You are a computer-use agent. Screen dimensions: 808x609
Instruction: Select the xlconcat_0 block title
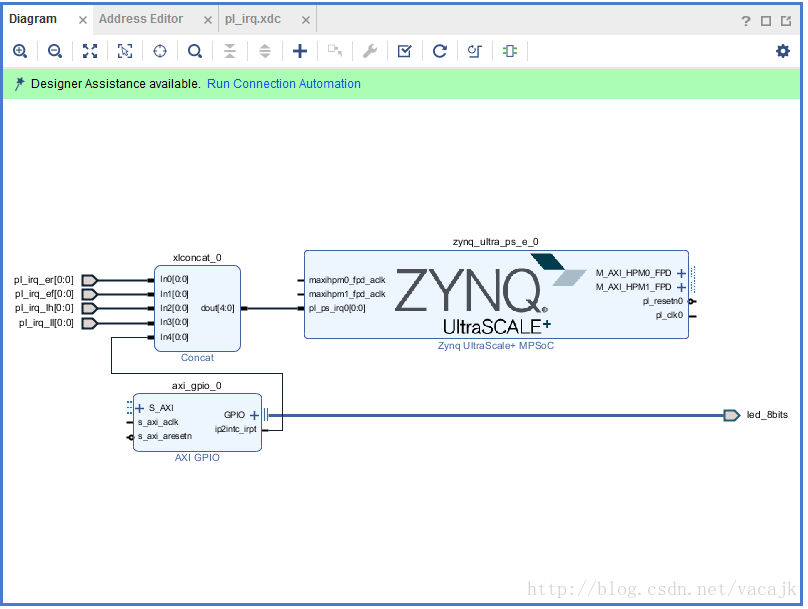click(x=197, y=258)
